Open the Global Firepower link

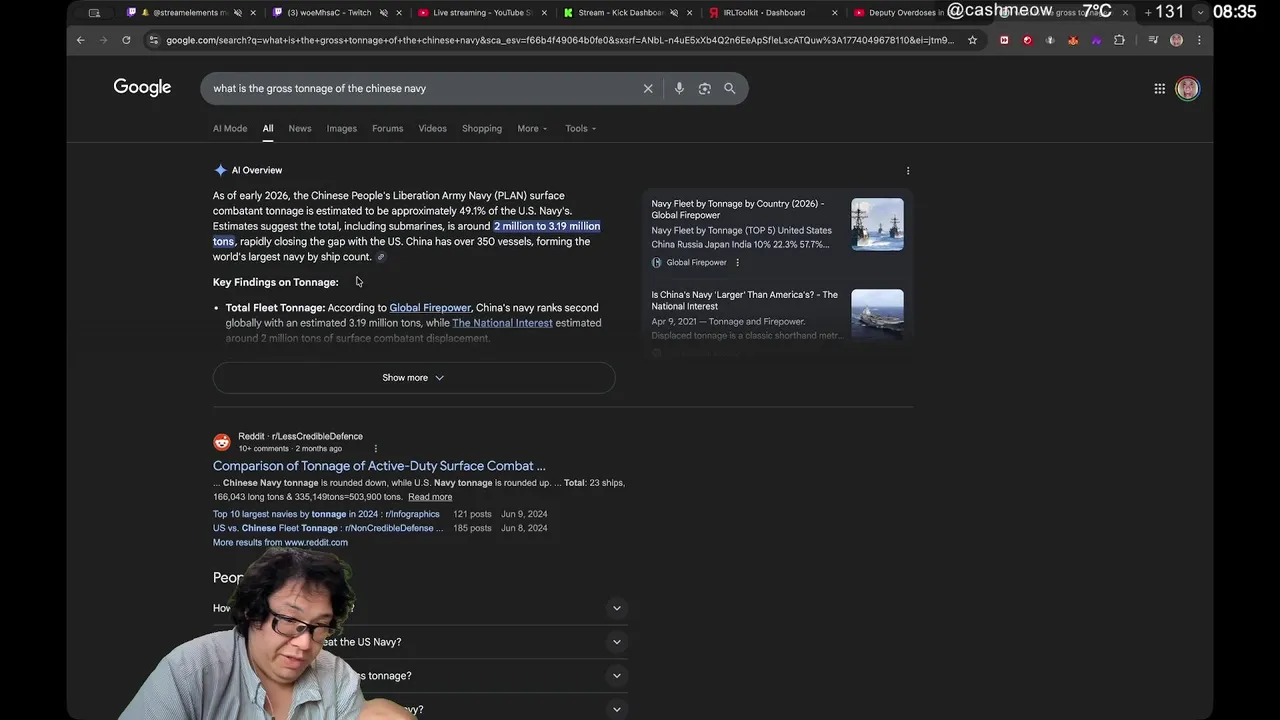coord(430,308)
